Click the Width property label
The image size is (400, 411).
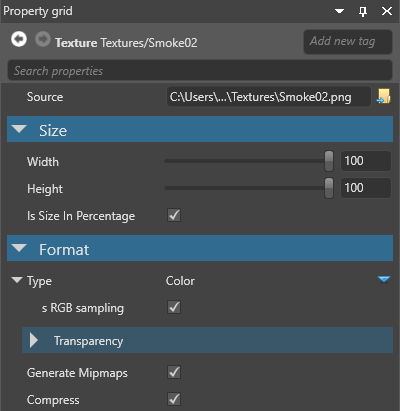click(43, 162)
